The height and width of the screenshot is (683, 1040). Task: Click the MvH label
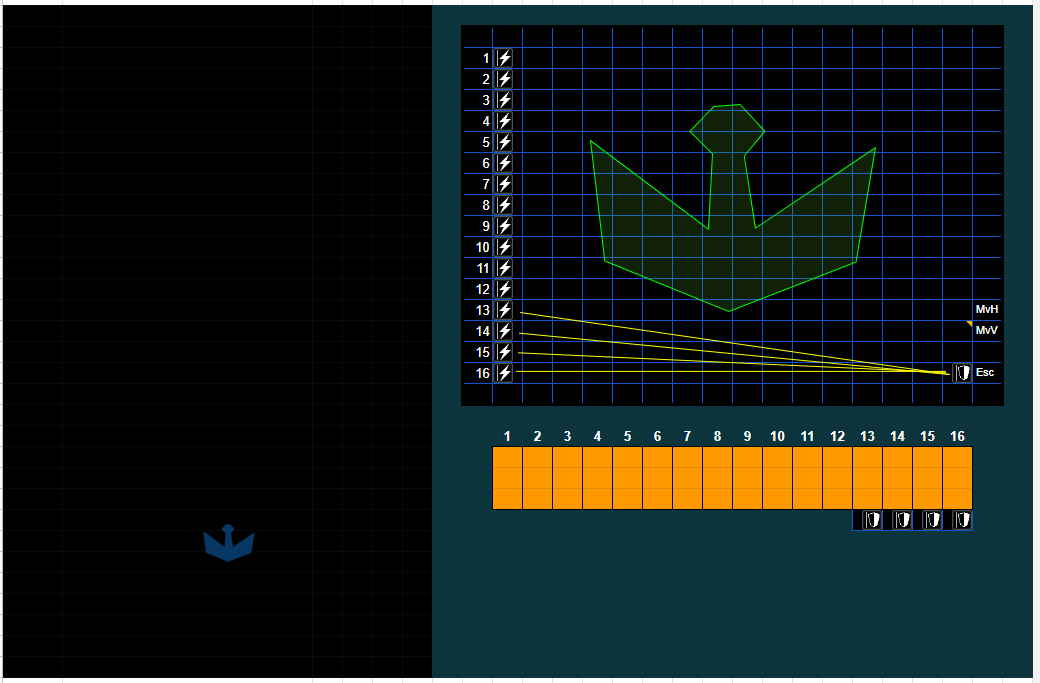tap(986, 309)
